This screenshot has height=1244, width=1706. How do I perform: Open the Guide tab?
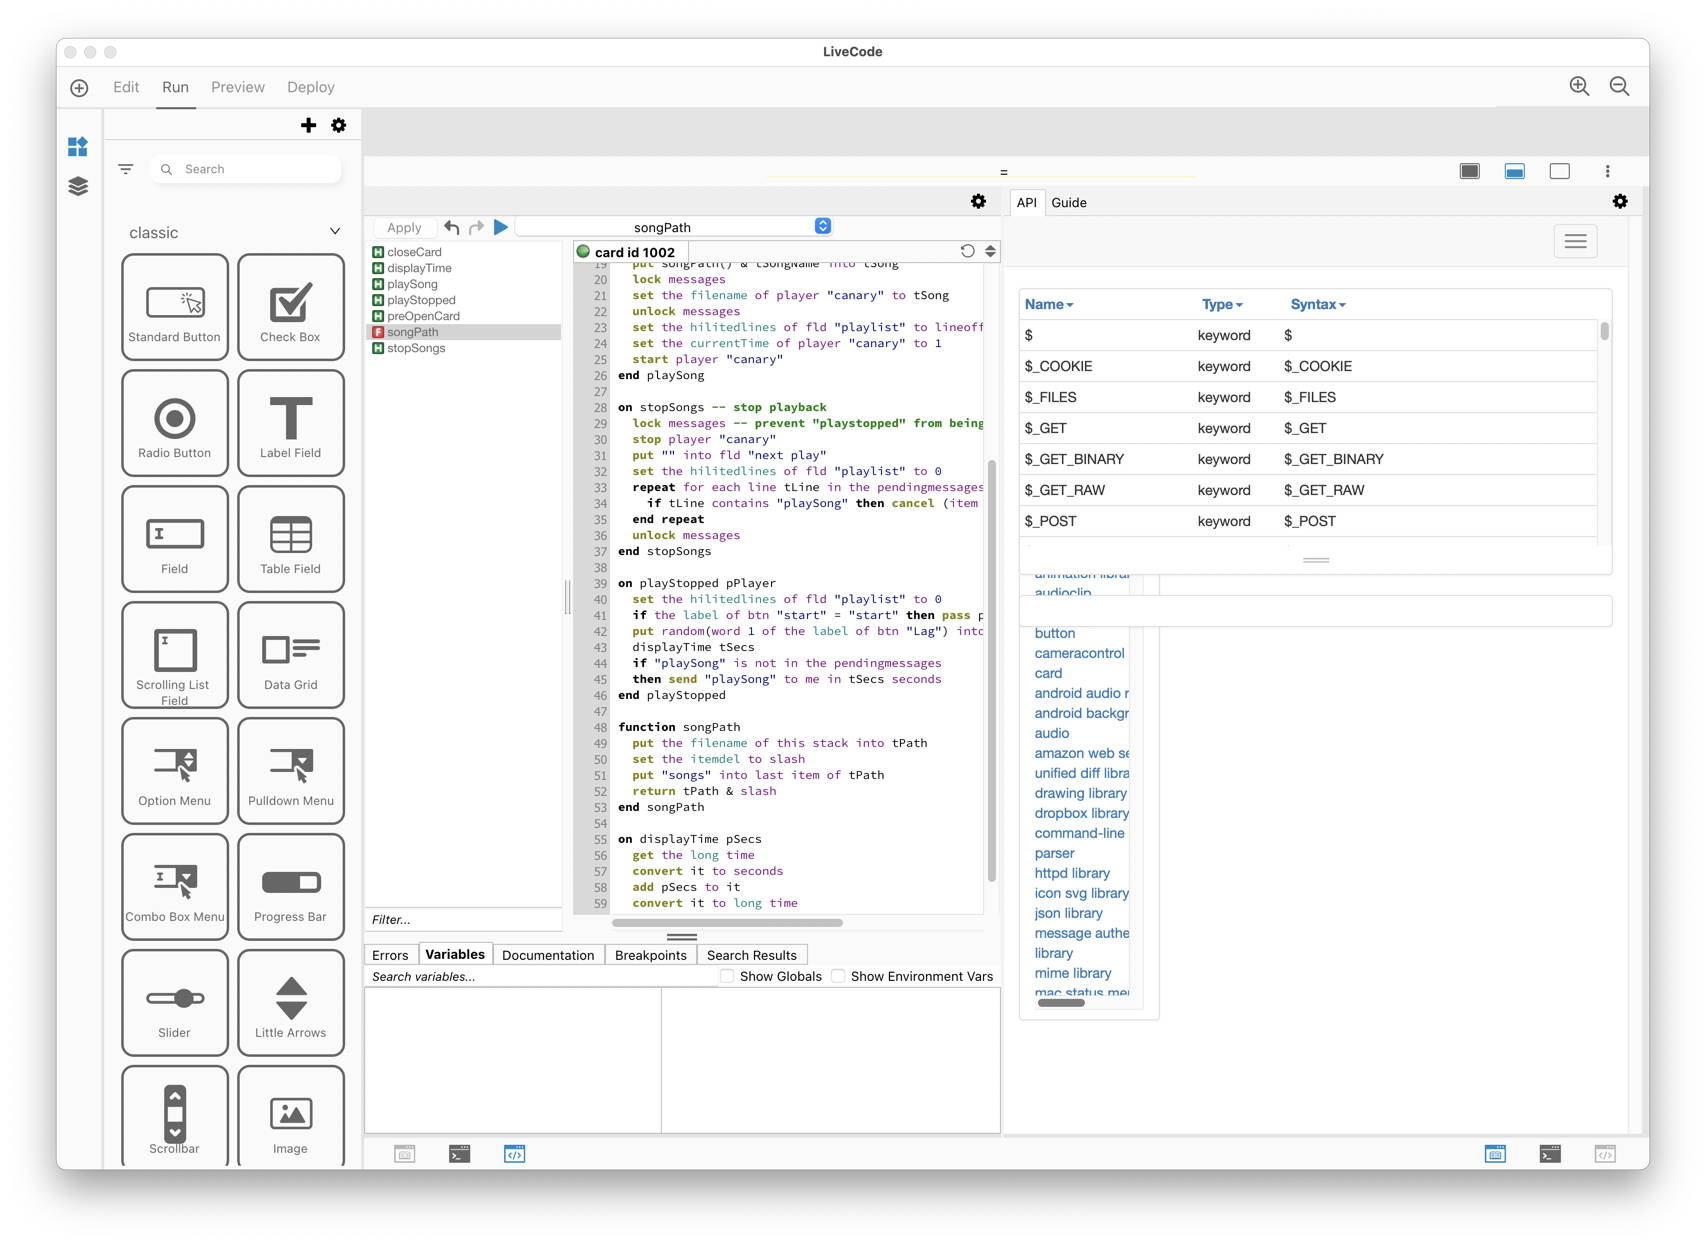pyautogui.click(x=1068, y=202)
